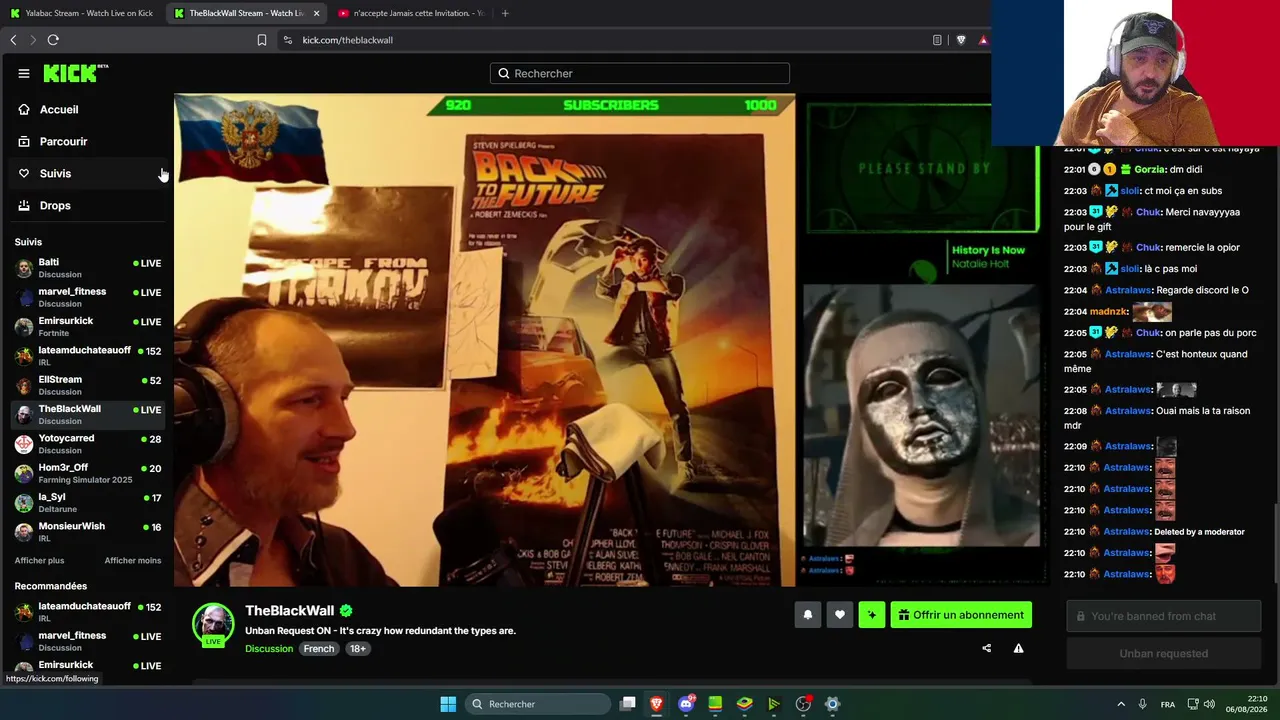
Task: Reload the current Kick page
Action: (x=53, y=40)
